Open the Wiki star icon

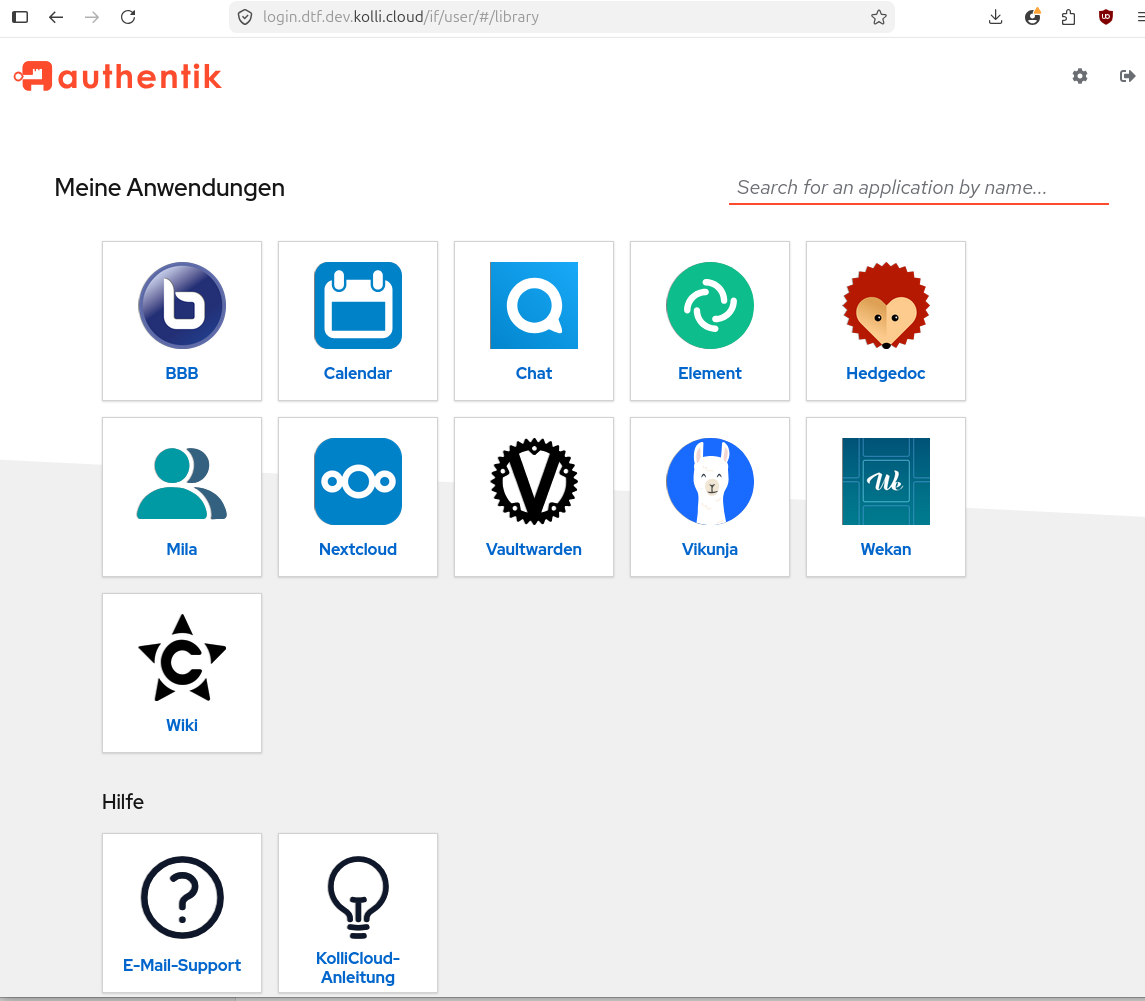pos(182,657)
